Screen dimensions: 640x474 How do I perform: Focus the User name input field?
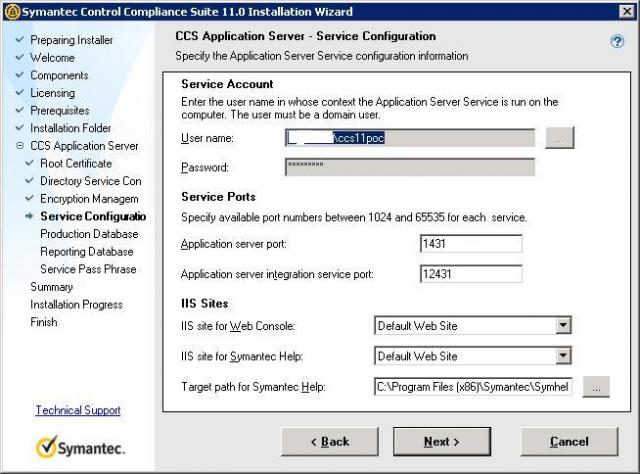coord(410,138)
